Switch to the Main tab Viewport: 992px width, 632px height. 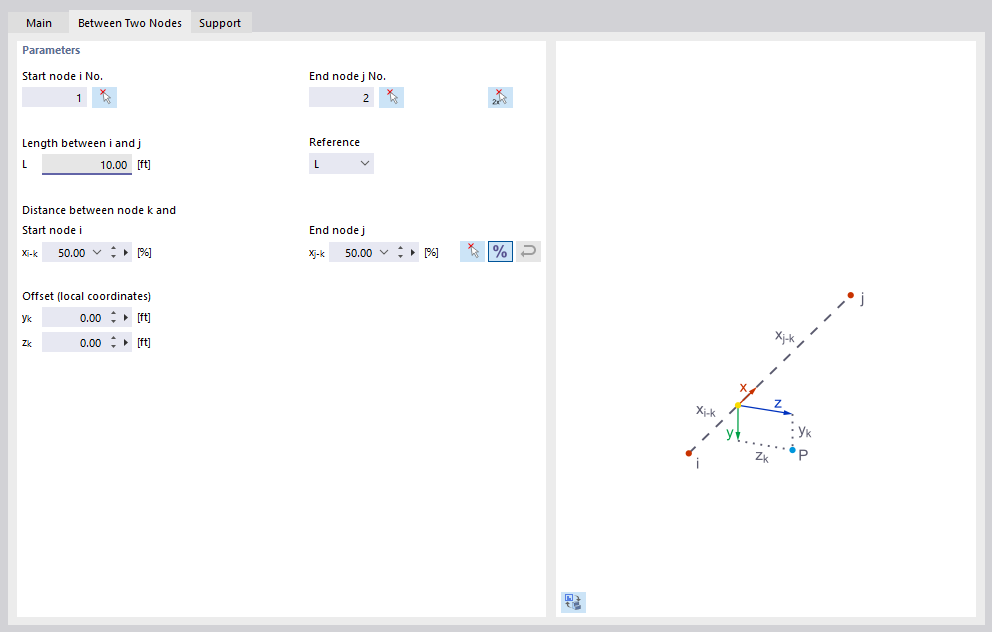38,21
